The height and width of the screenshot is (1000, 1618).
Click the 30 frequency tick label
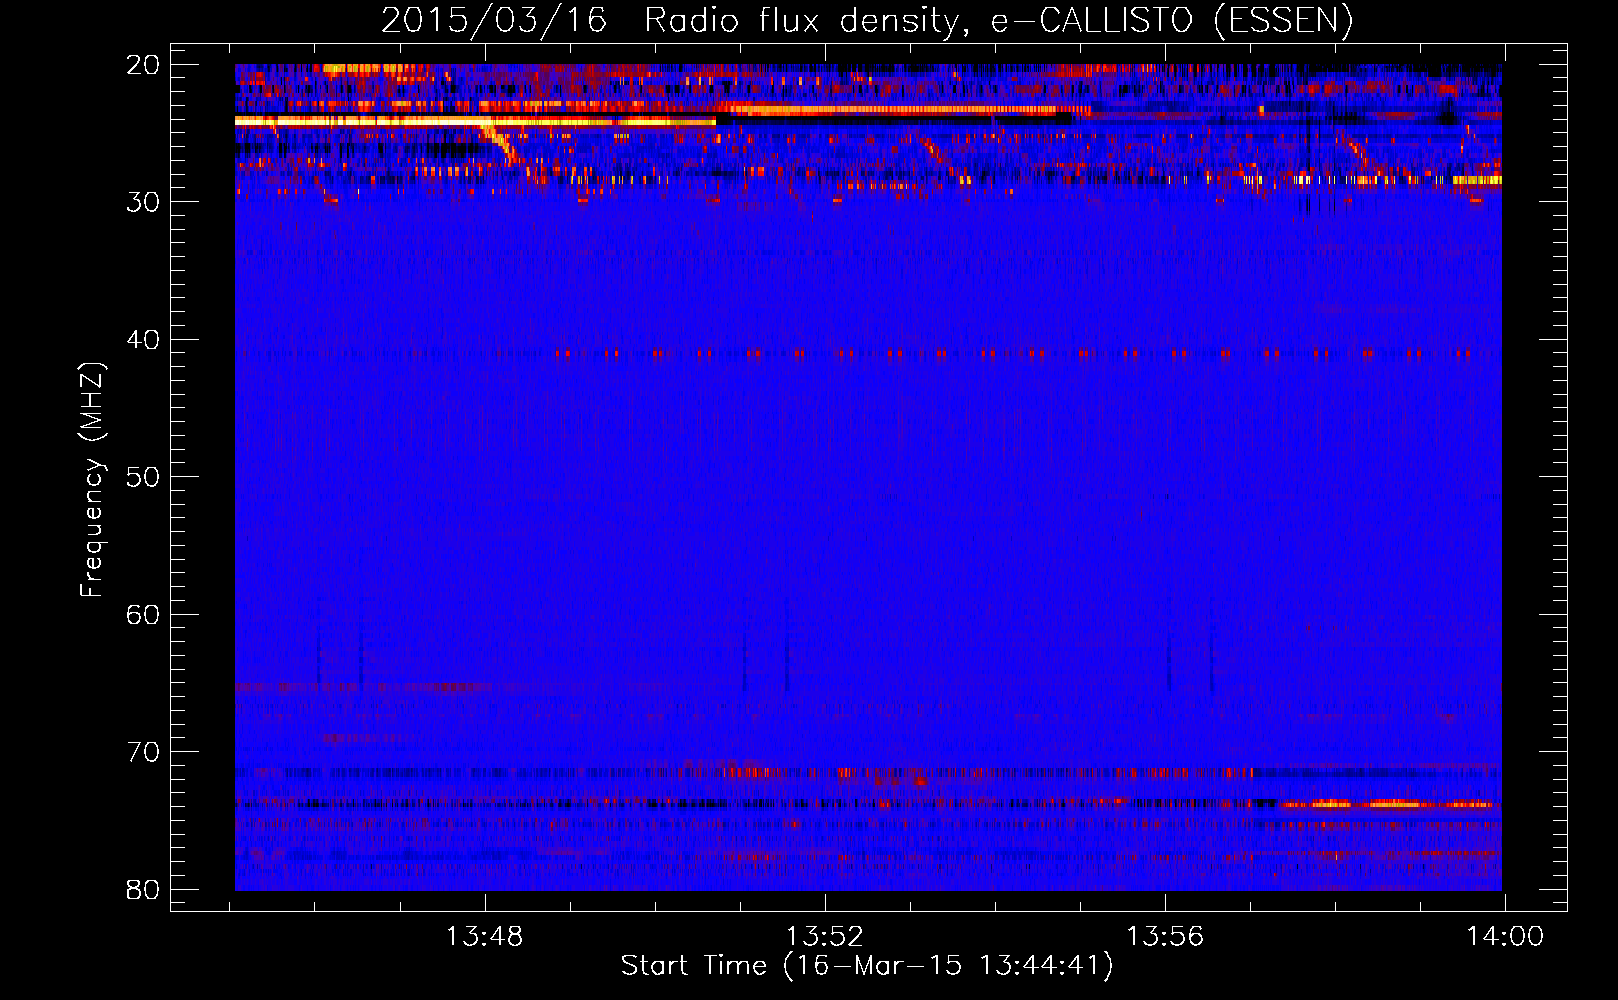[143, 202]
